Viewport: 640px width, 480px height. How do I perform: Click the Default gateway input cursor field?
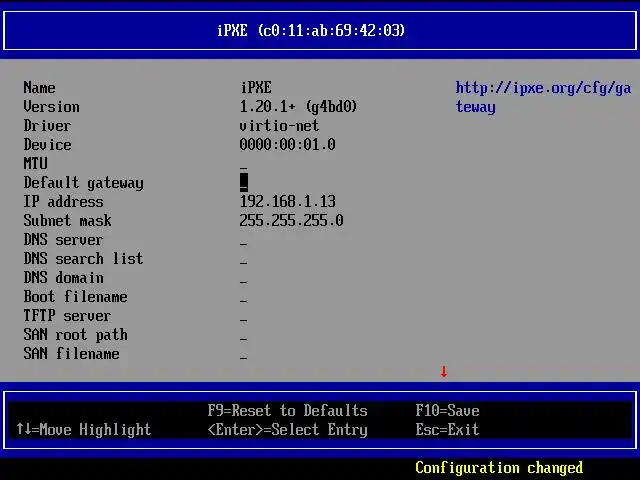point(244,182)
